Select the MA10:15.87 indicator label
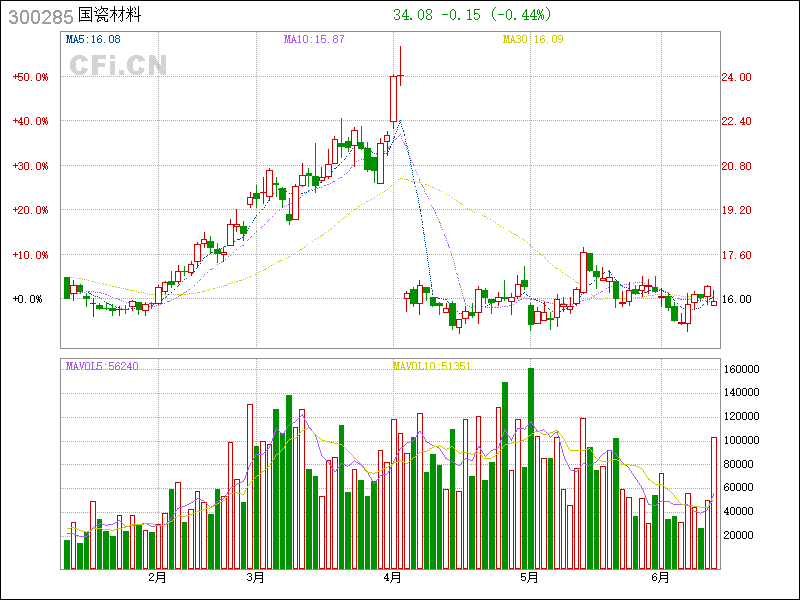Image resolution: width=800 pixels, height=600 pixels. pyautogui.click(x=314, y=39)
